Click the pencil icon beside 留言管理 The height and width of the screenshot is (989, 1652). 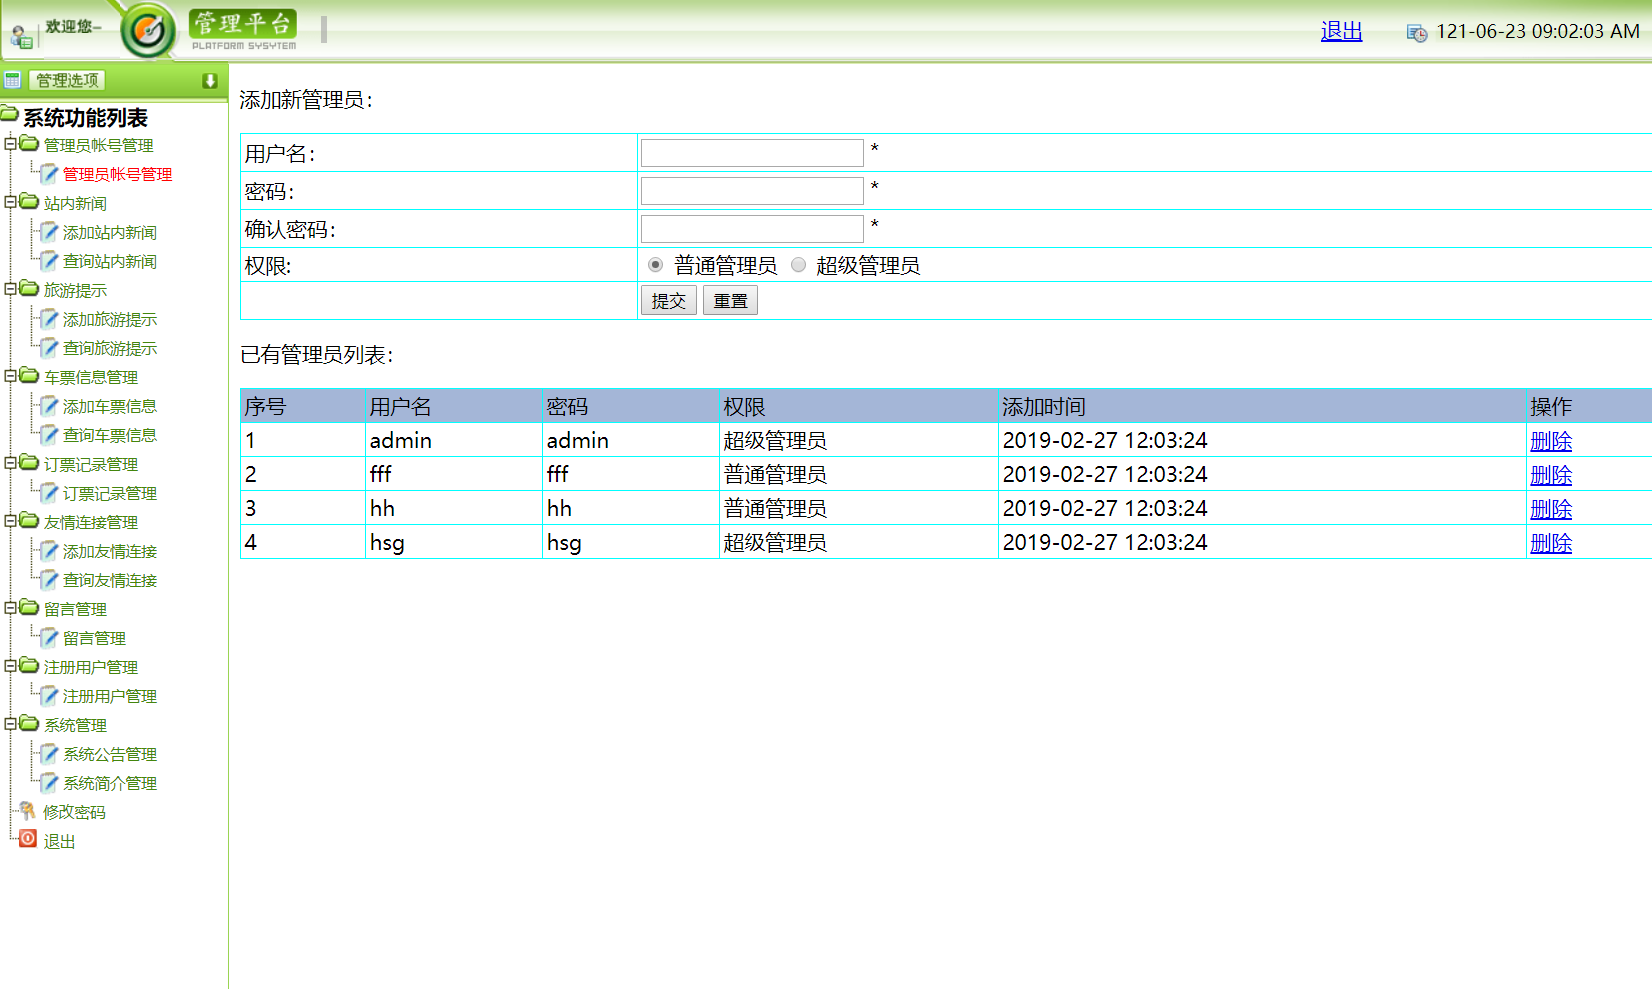(48, 637)
